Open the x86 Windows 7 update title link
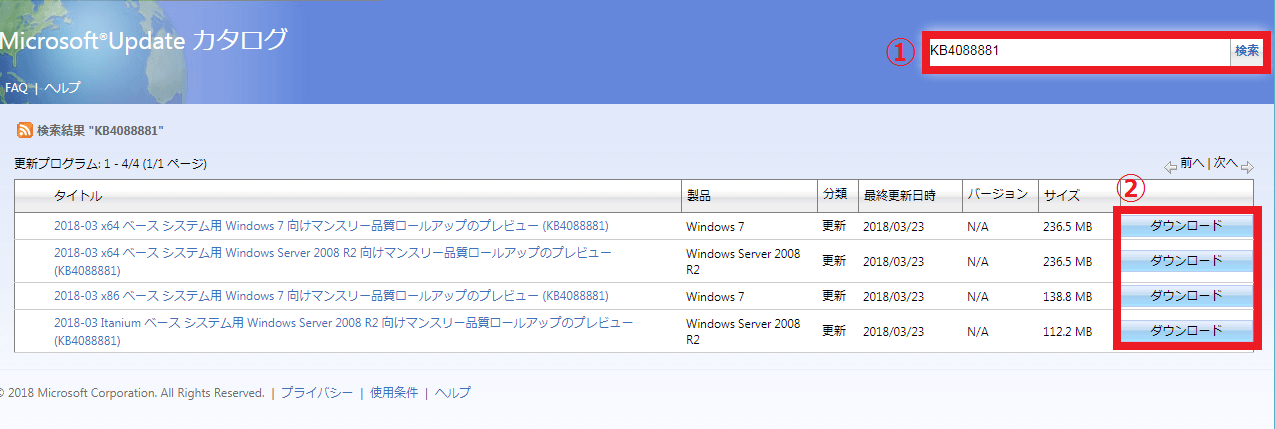1275x429 pixels. pyautogui.click(x=331, y=296)
